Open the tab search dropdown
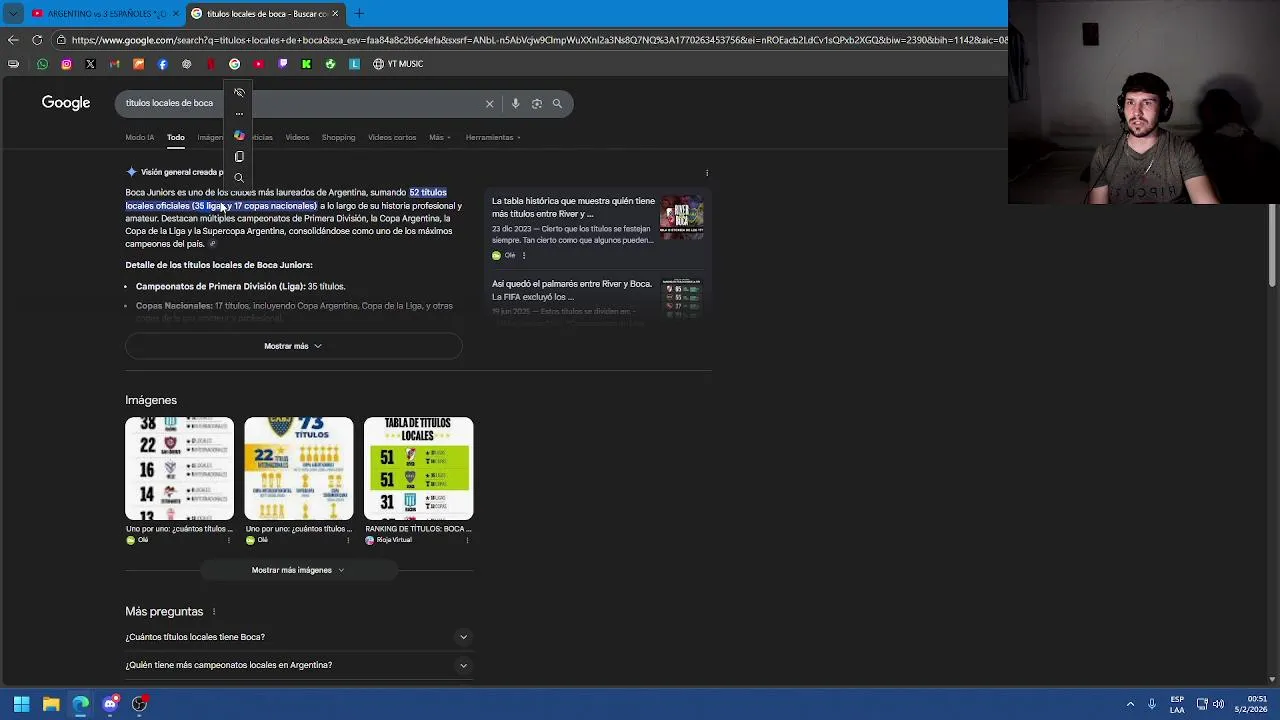The width and height of the screenshot is (1280, 720). 12,13
